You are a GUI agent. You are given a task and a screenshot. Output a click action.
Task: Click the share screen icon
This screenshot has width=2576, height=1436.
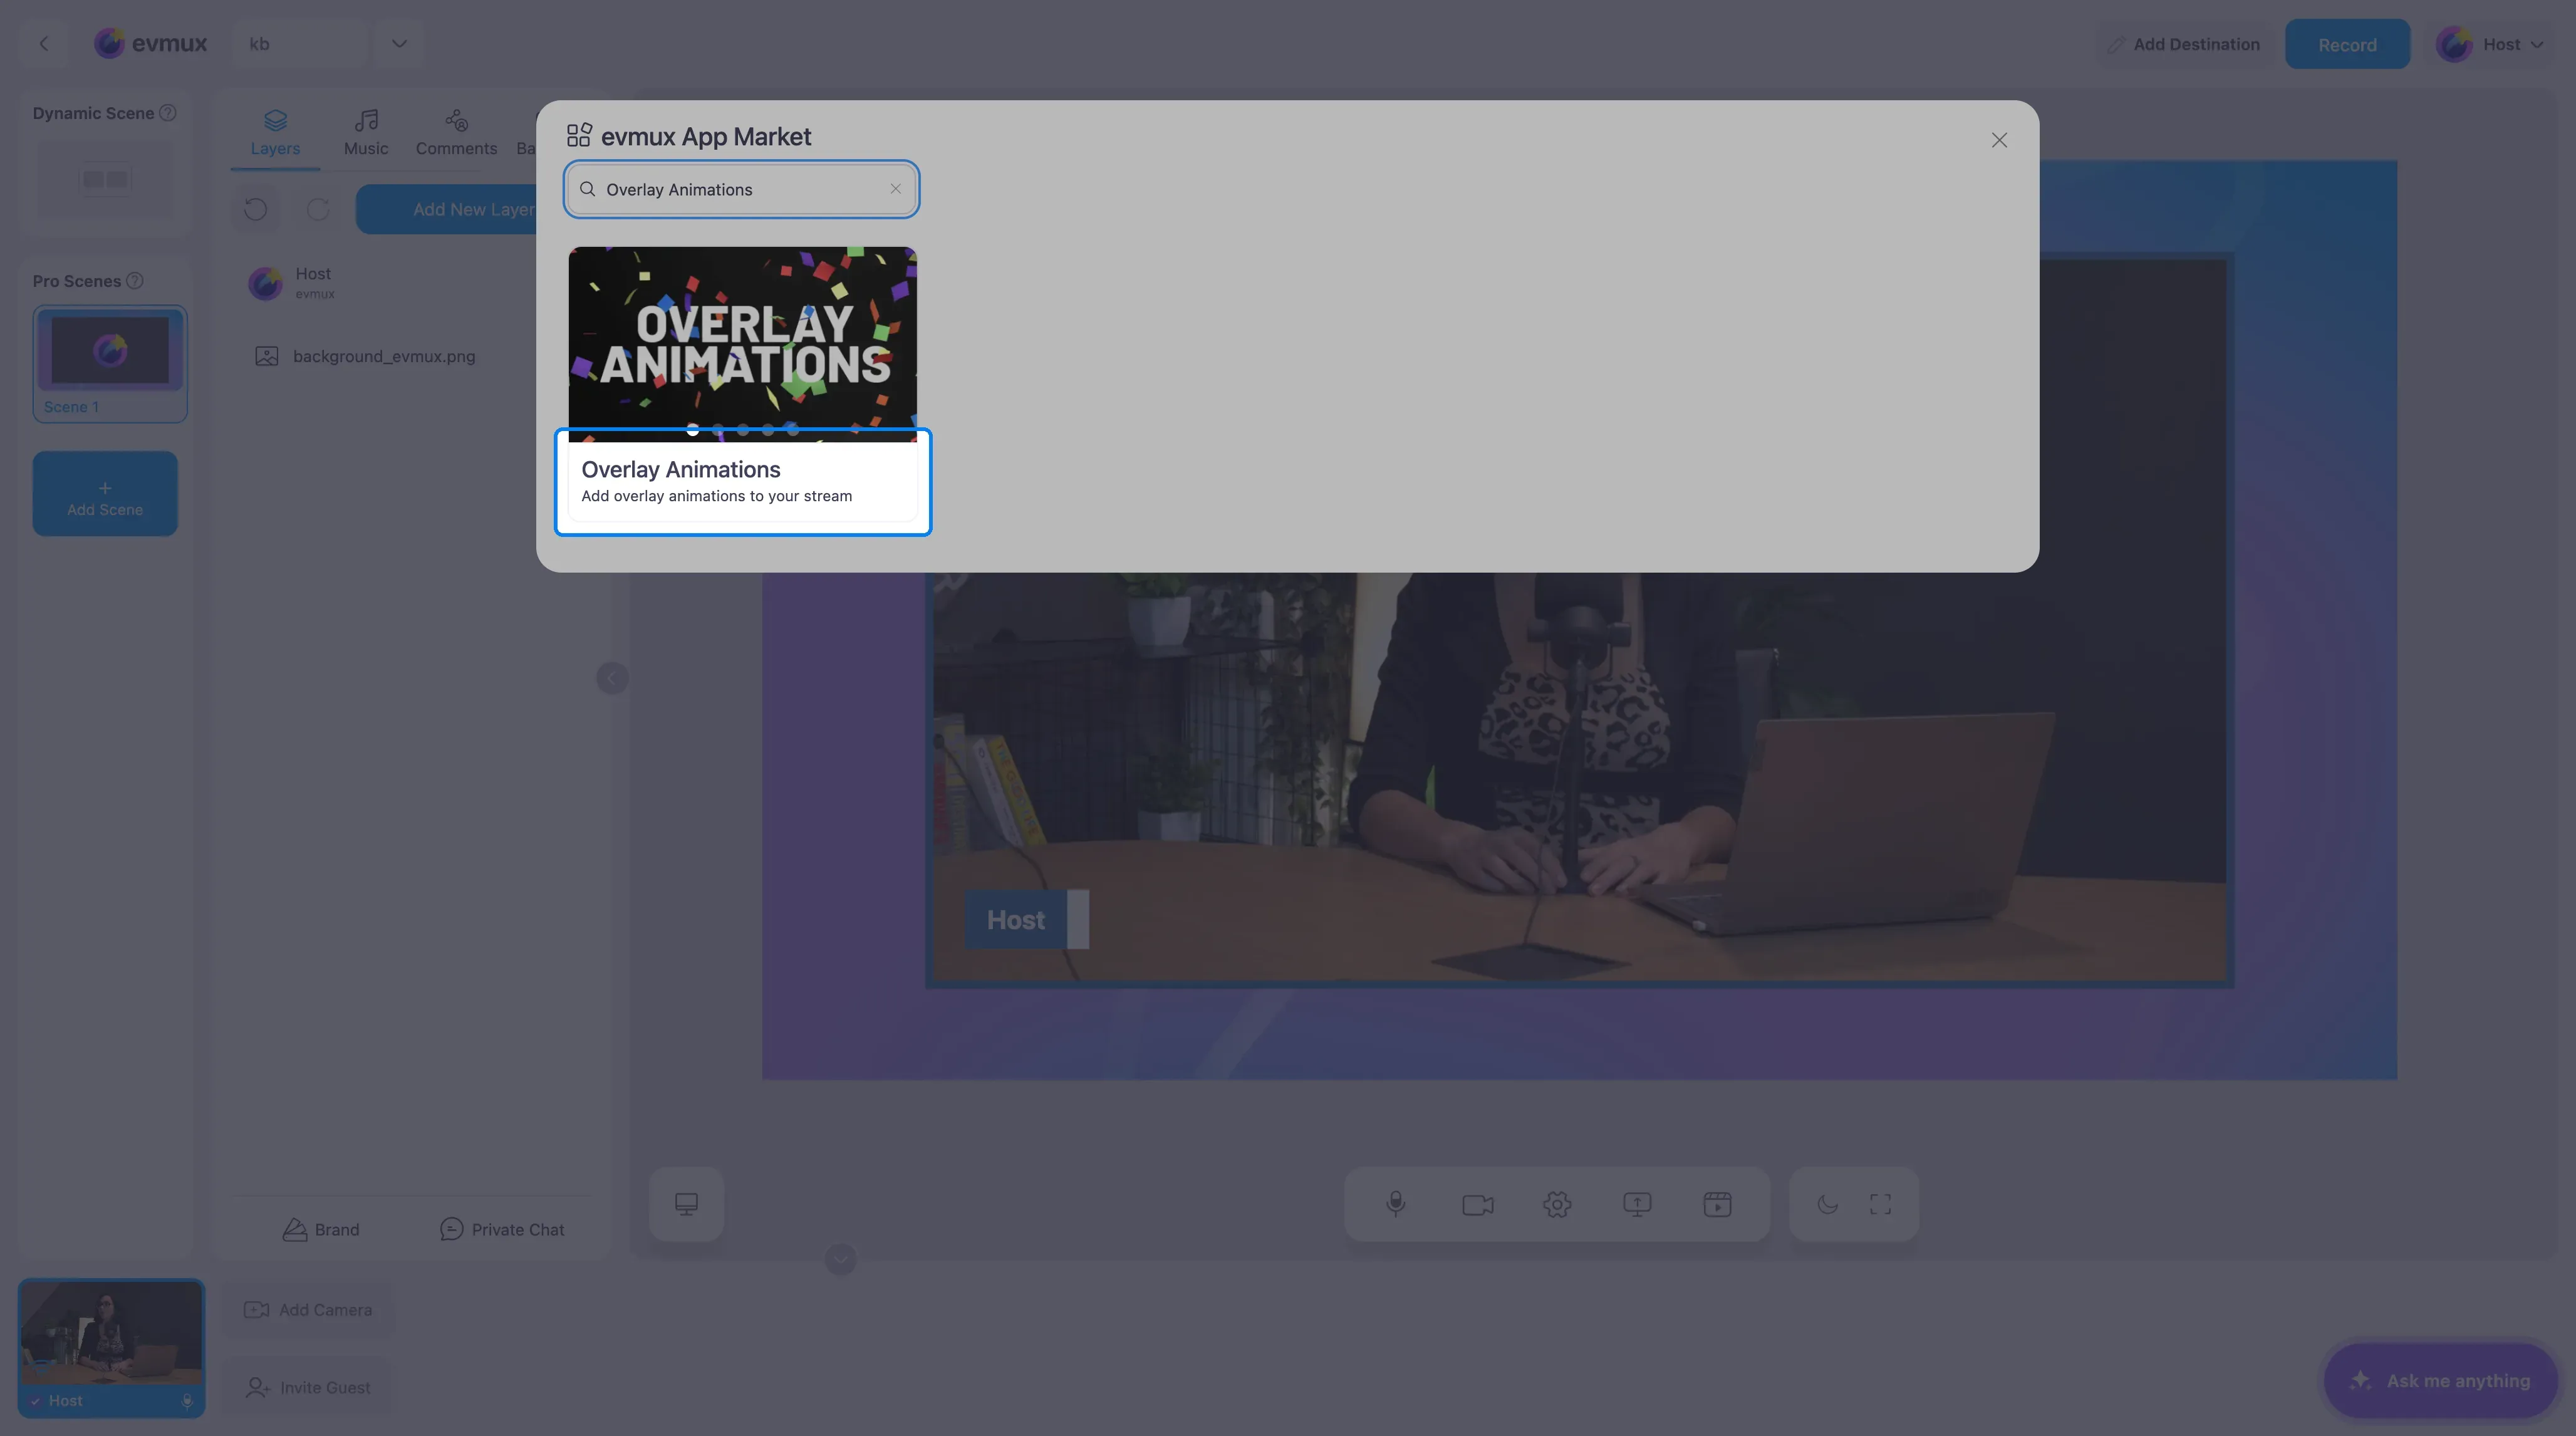1637,1204
